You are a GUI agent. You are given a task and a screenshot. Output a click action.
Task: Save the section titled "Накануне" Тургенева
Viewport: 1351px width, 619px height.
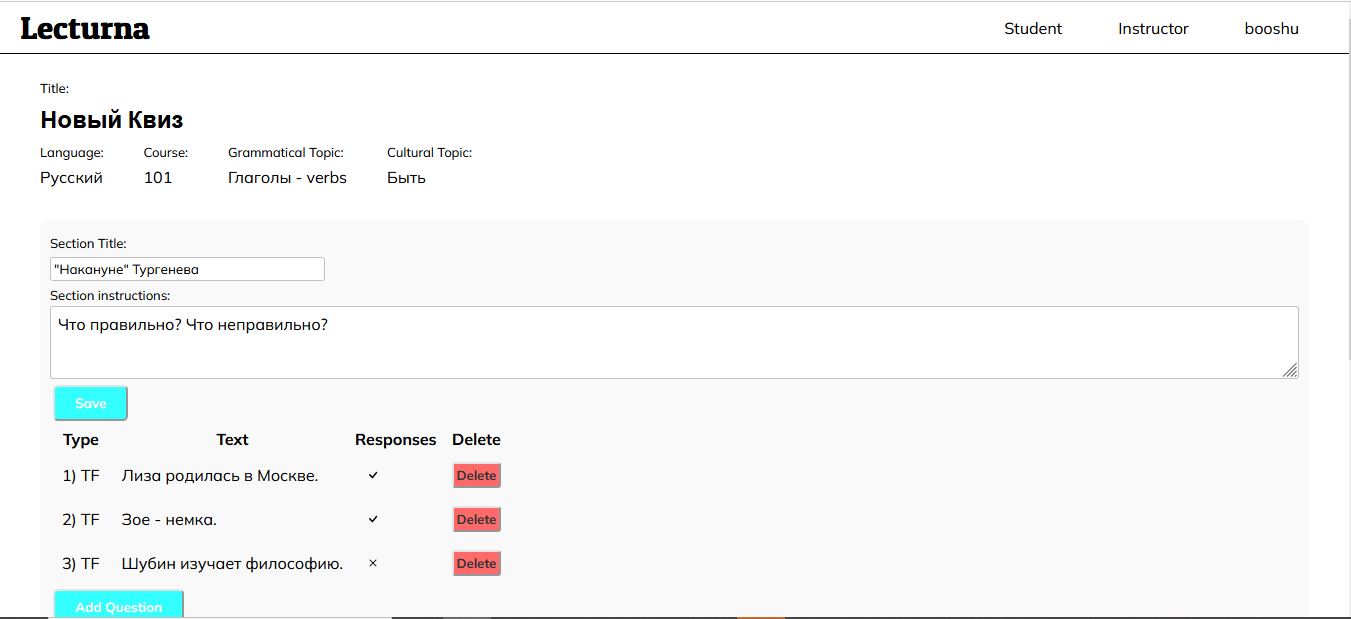(x=90, y=403)
